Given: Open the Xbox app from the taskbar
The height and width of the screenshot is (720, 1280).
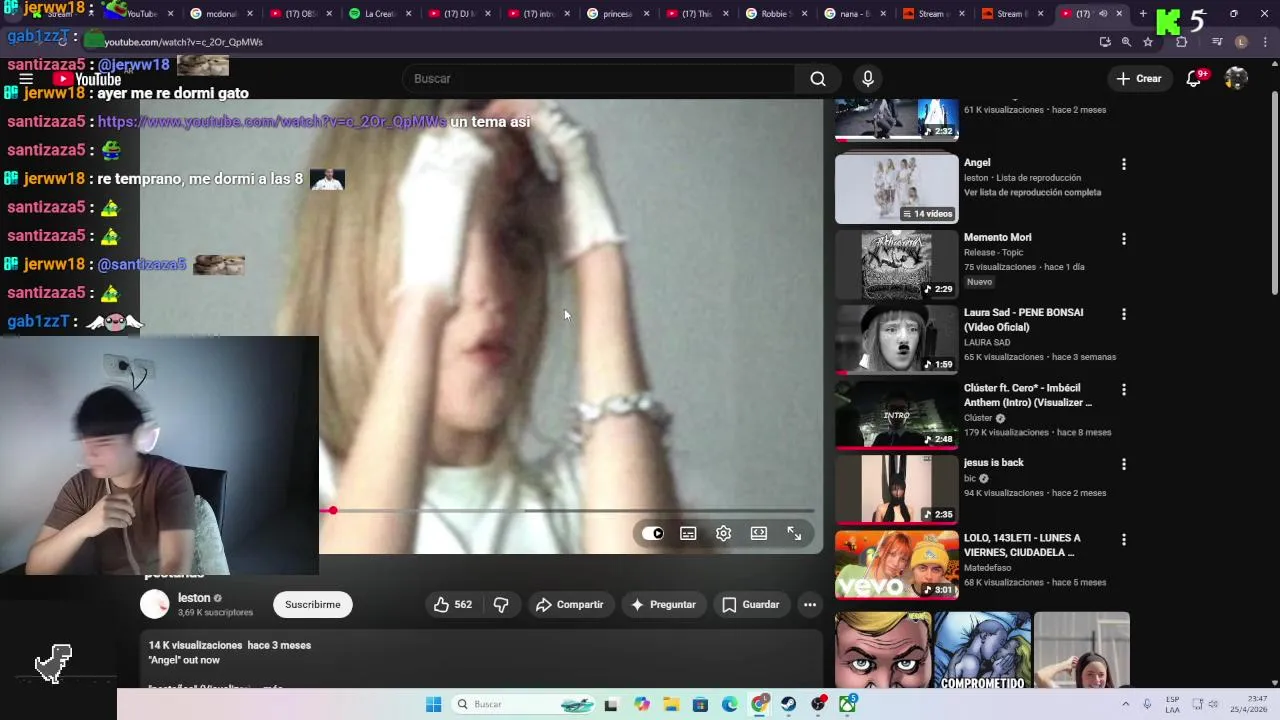Looking at the screenshot, I should pos(848,704).
